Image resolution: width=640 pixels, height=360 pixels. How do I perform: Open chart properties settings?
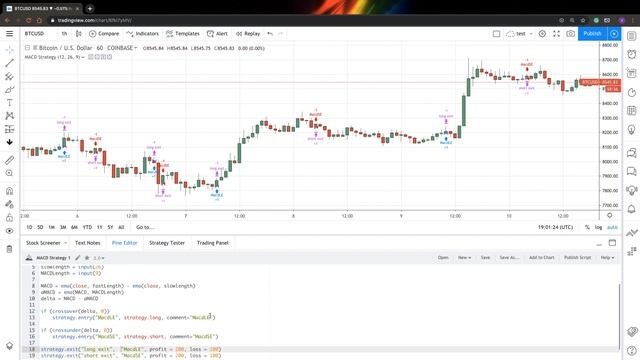click(x=542, y=33)
